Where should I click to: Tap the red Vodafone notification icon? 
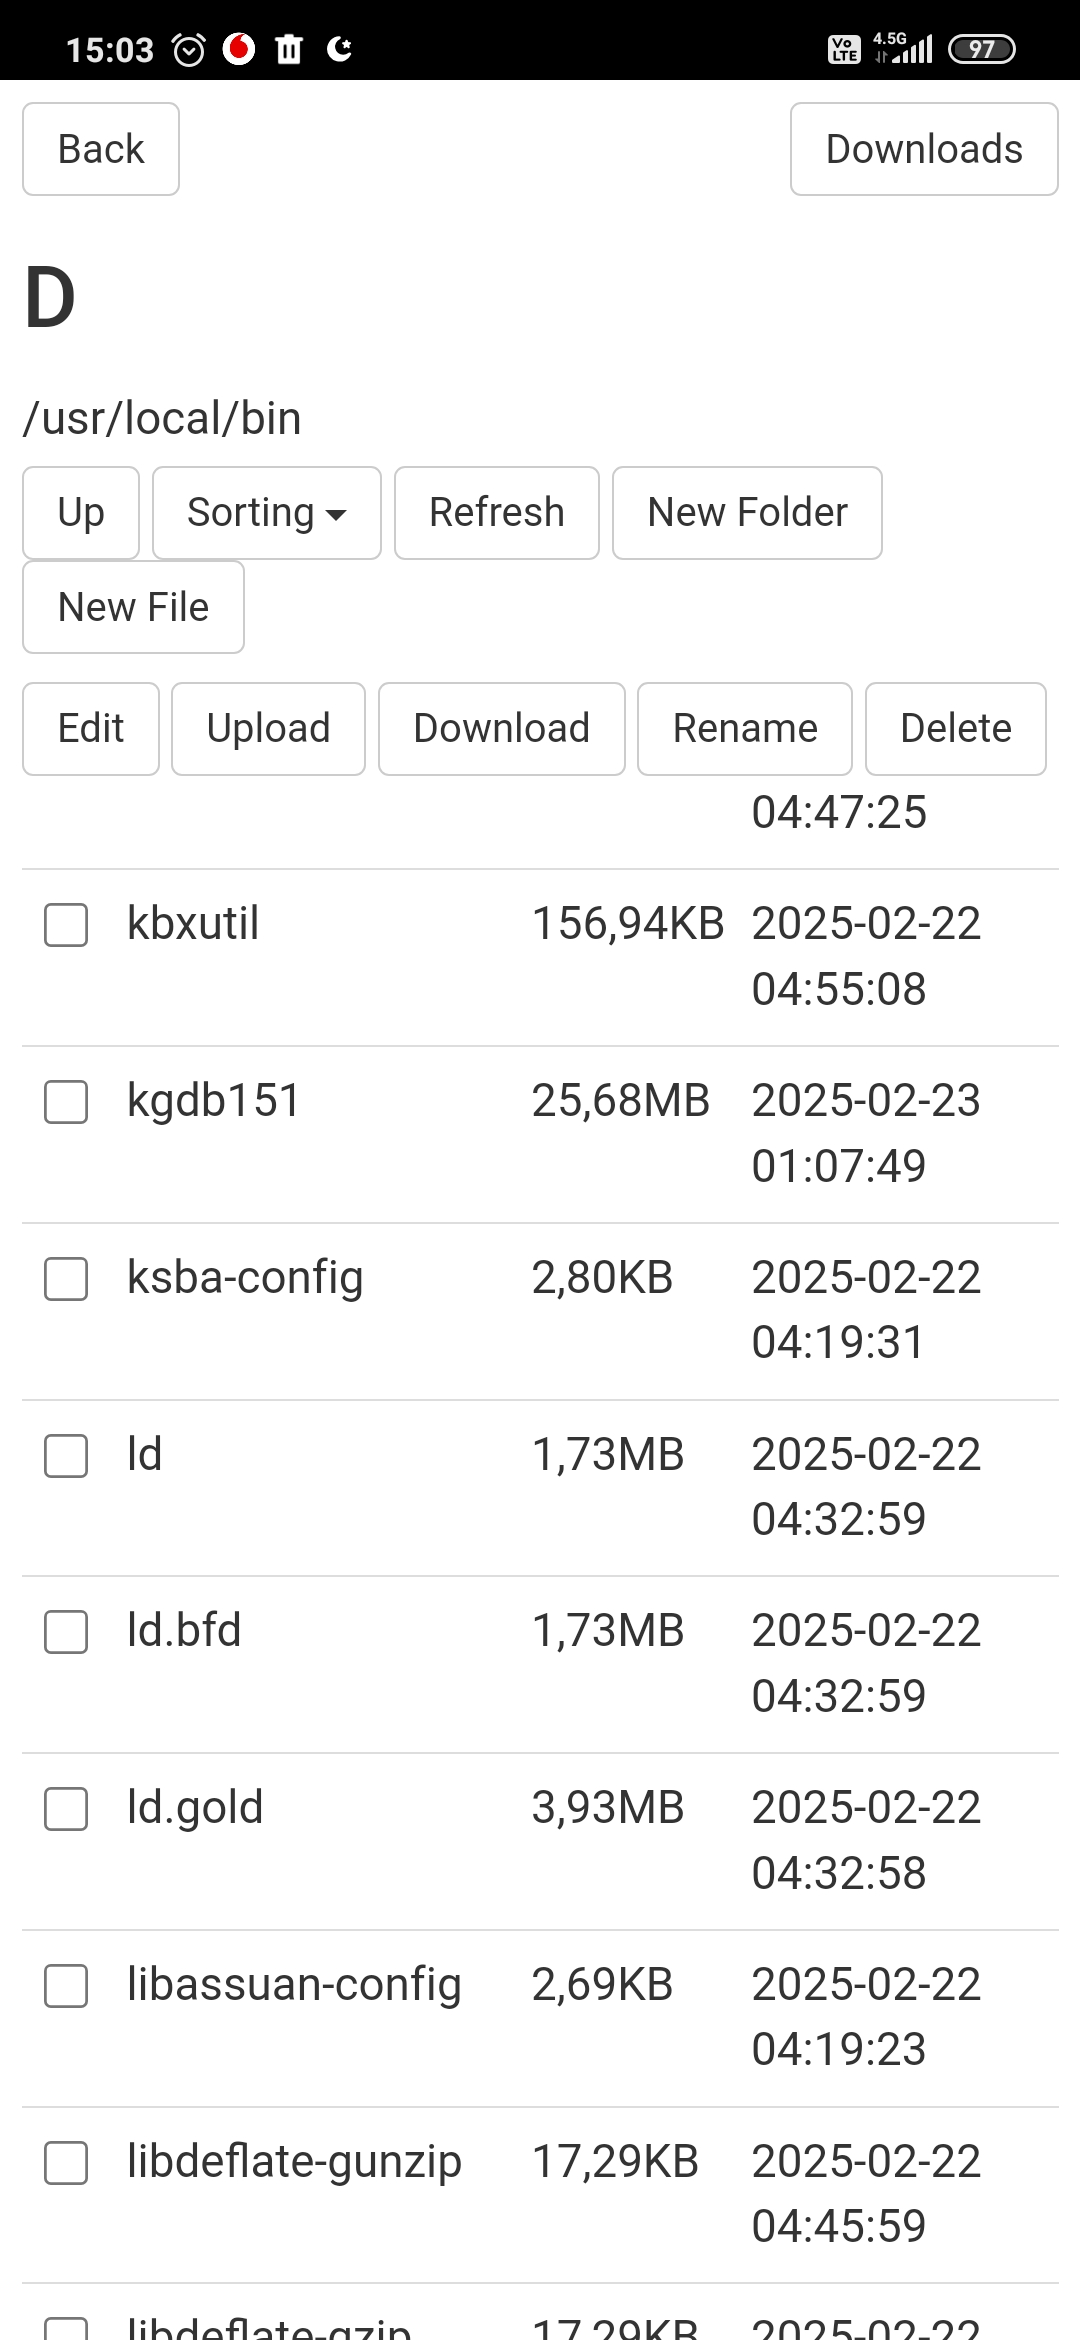(x=239, y=49)
